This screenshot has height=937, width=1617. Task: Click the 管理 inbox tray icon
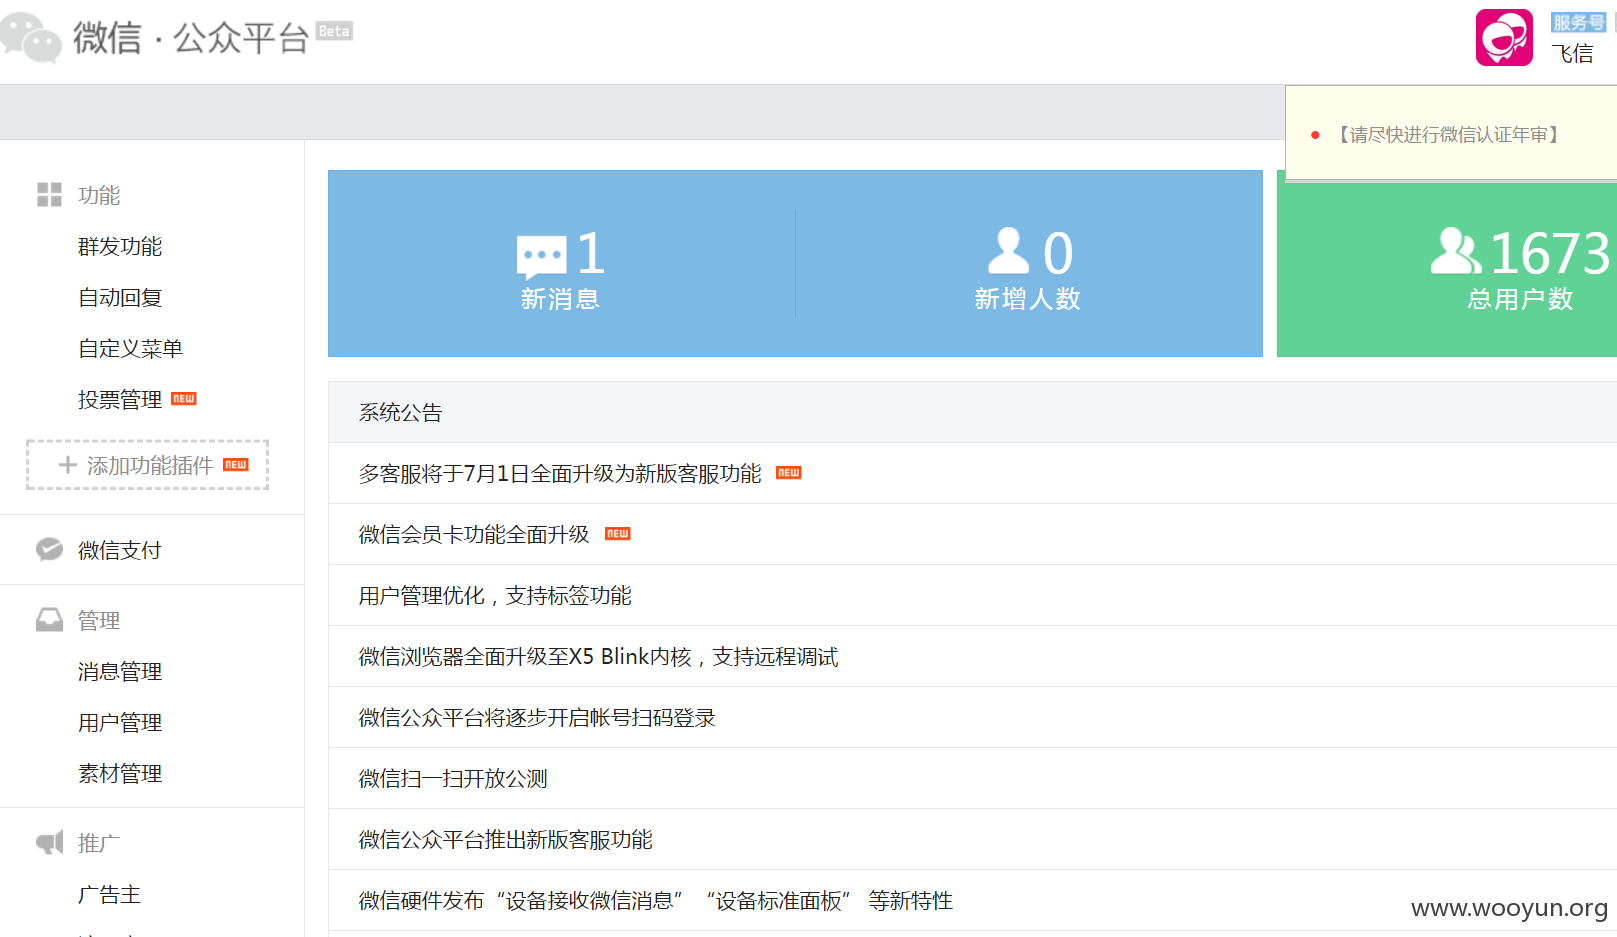point(49,620)
